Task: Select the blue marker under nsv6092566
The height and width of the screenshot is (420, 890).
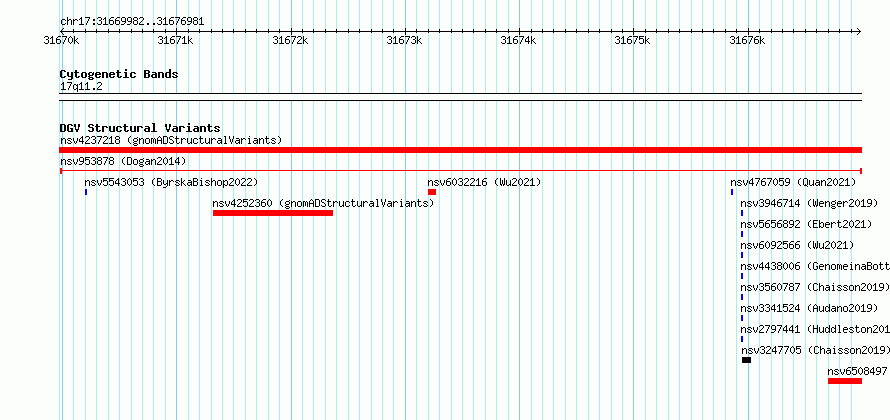Action: pos(742,255)
